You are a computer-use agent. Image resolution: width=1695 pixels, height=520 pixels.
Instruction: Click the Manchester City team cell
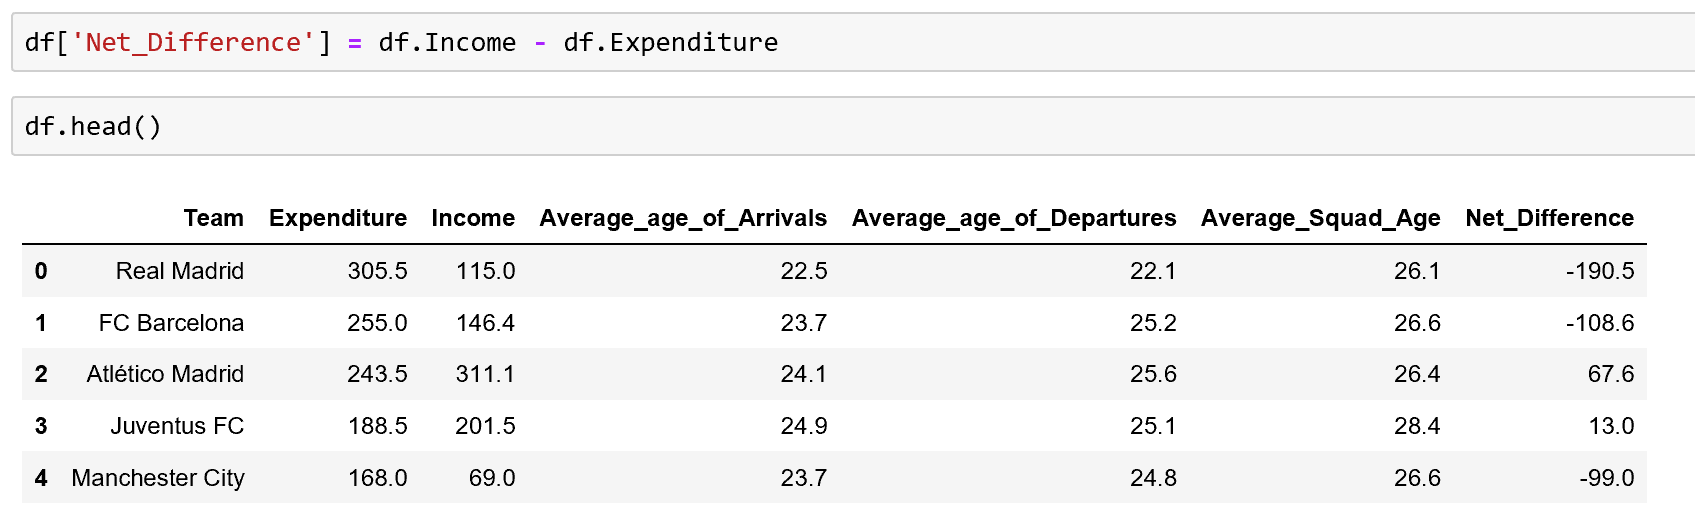[158, 478]
